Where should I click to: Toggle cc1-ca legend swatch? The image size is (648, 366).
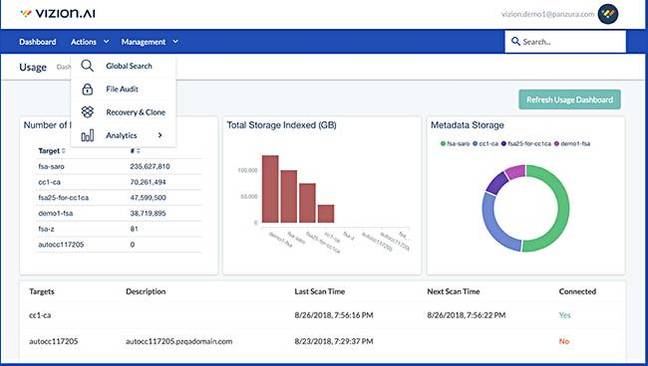point(475,144)
